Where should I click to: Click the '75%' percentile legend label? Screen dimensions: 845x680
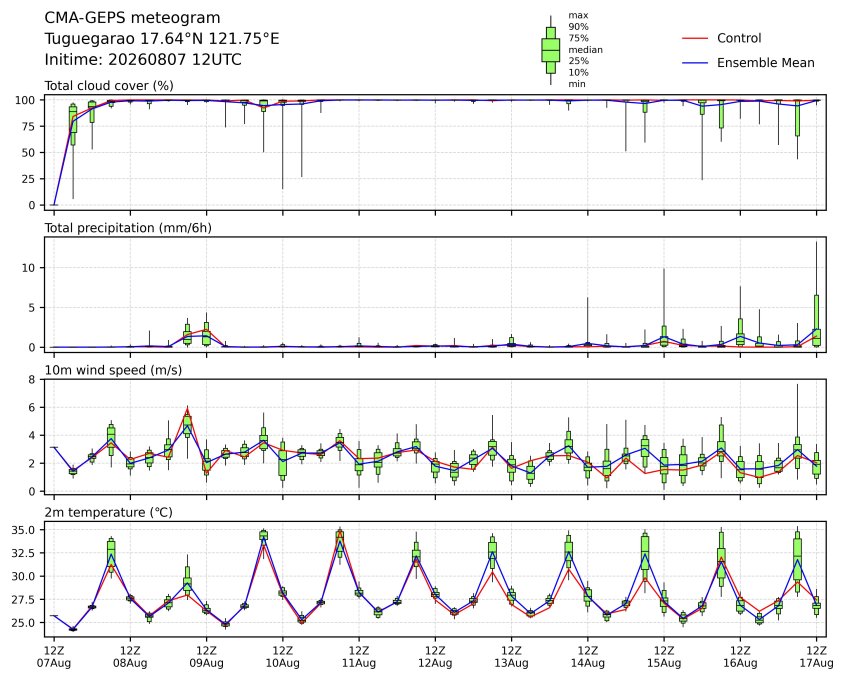pos(578,38)
